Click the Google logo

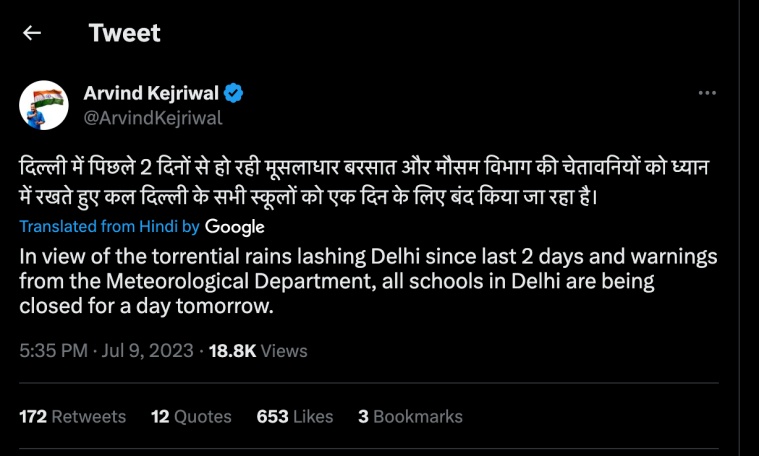coord(236,226)
